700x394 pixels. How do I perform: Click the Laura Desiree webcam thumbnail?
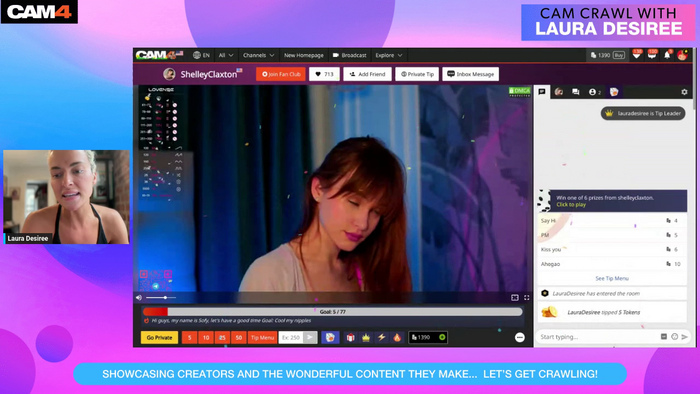(x=67, y=197)
